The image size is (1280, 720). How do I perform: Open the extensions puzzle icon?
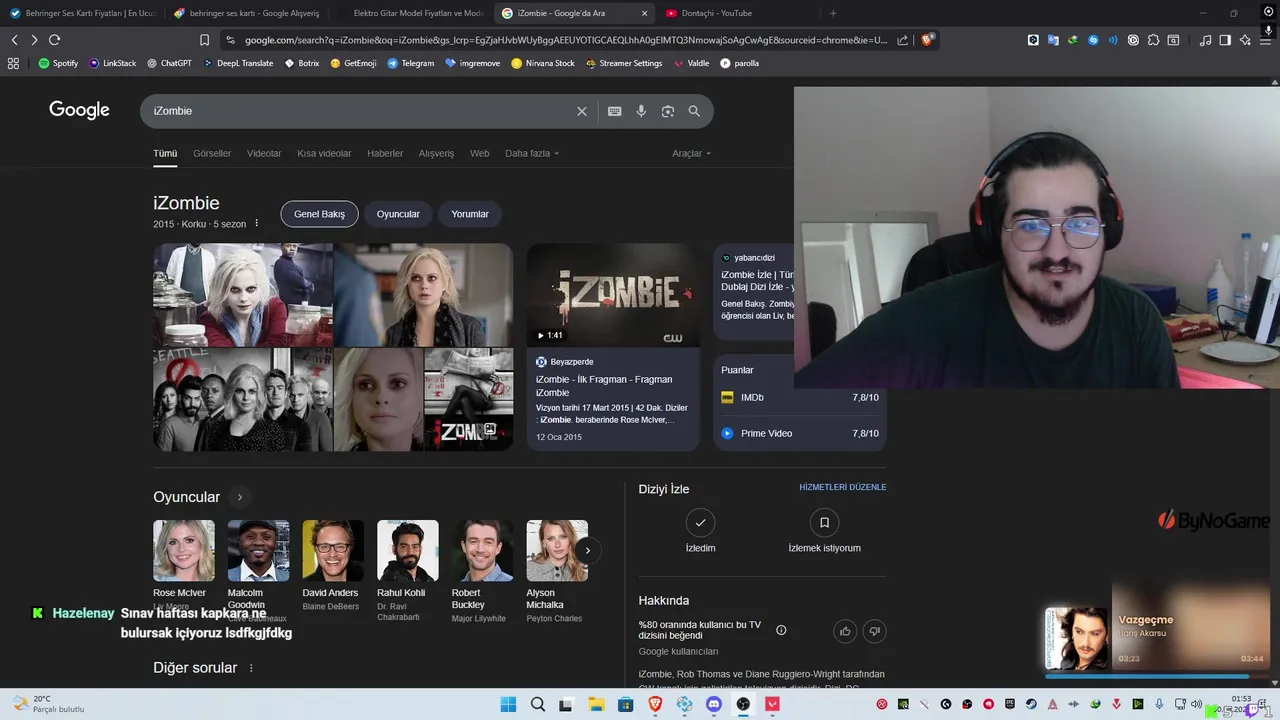1153,40
